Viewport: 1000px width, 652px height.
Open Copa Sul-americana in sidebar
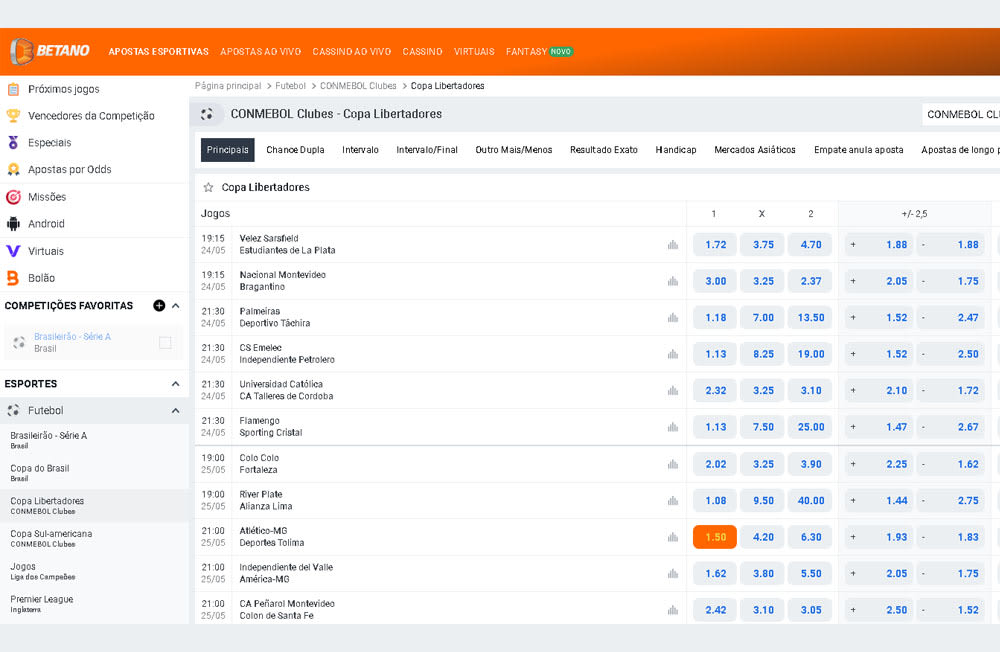tap(94, 538)
